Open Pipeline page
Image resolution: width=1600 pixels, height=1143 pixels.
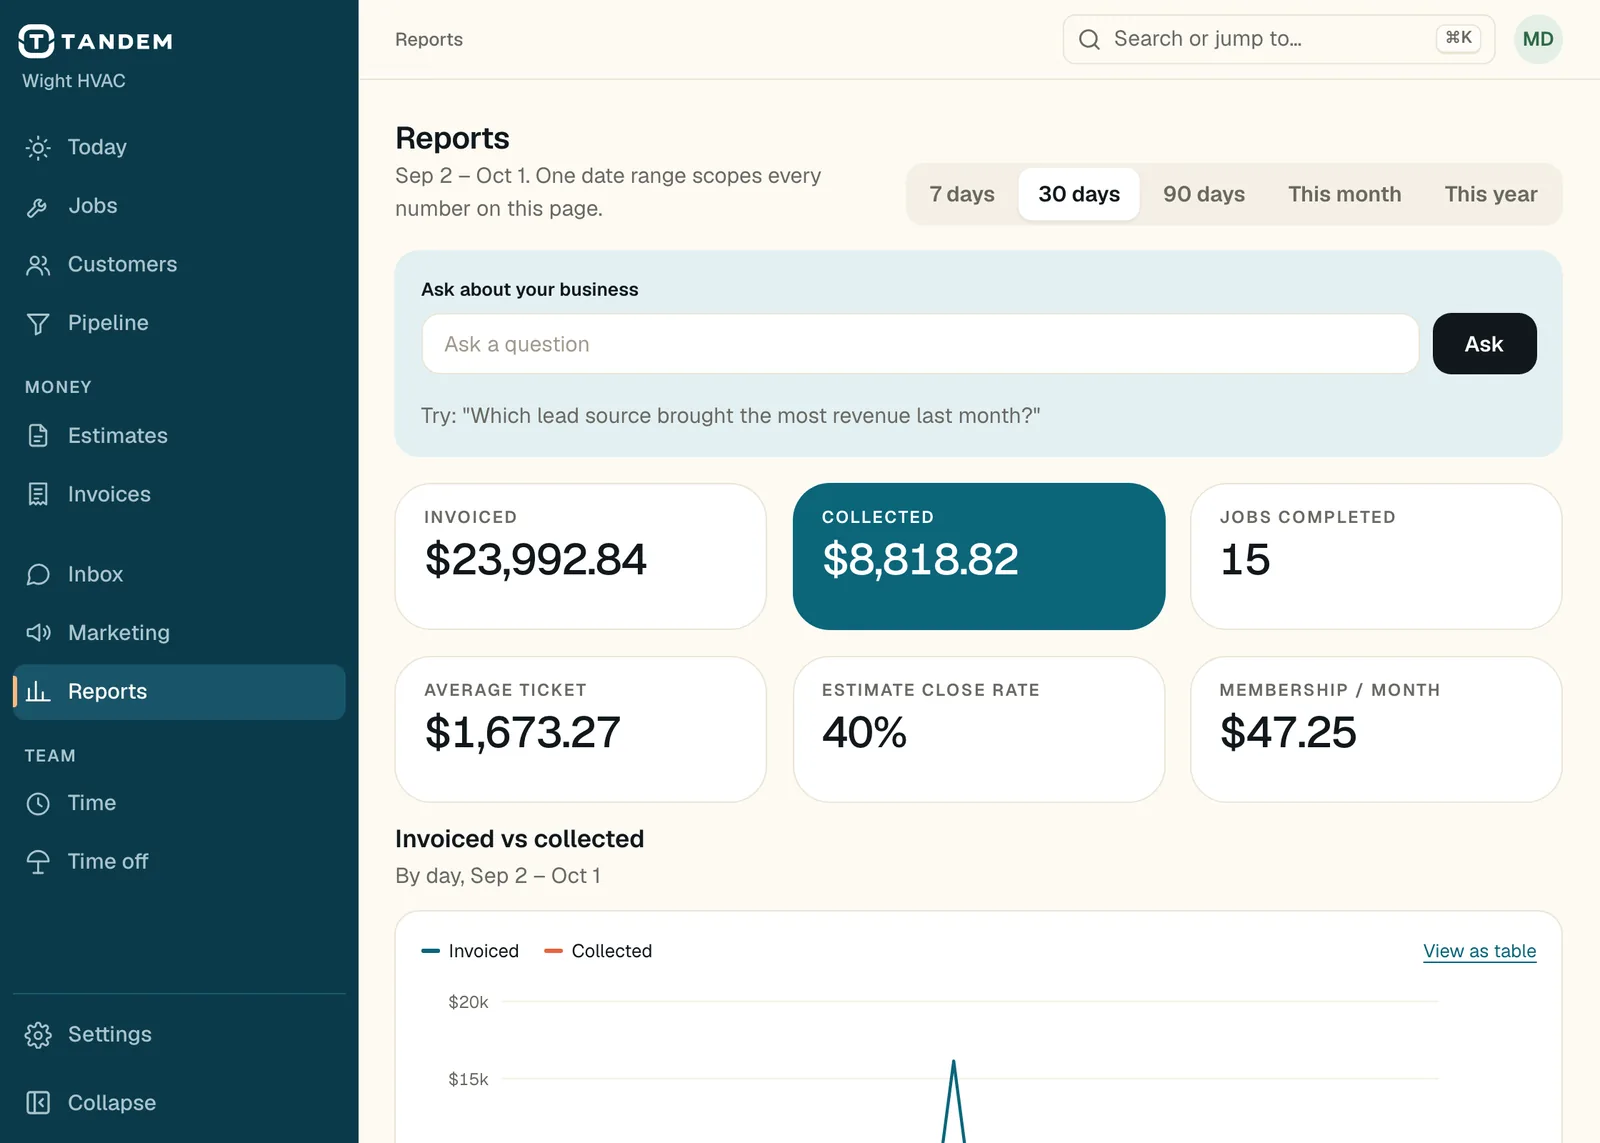(x=108, y=323)
